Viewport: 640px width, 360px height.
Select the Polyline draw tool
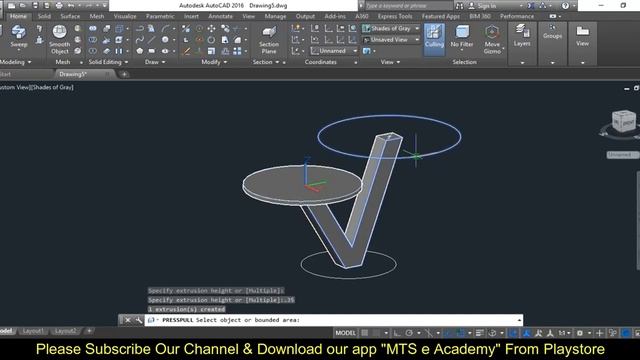pyautogui.click(x=140, y=29)
